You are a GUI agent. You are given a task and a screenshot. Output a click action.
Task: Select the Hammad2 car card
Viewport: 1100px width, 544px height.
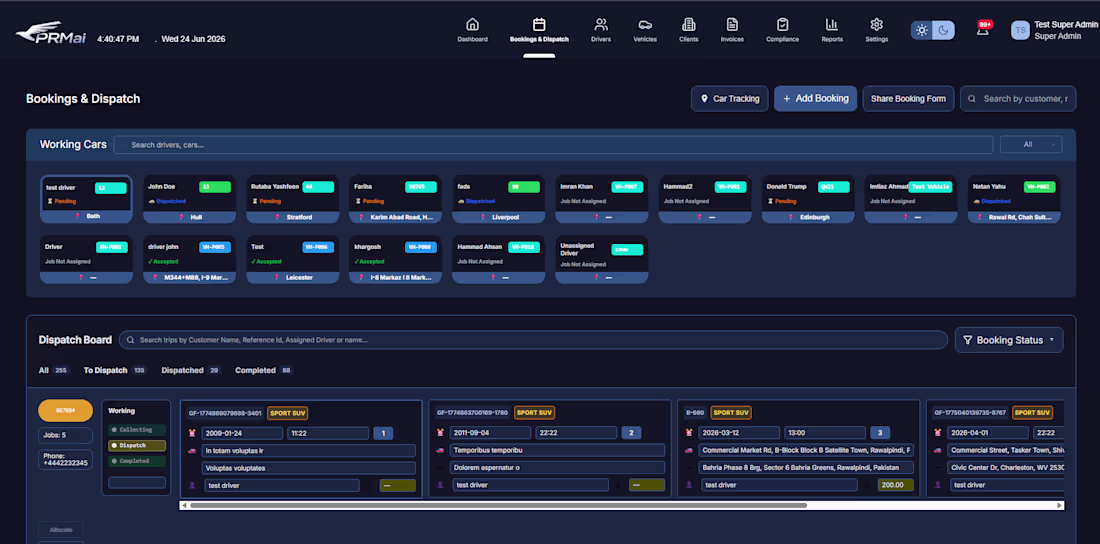pos(705,199)
